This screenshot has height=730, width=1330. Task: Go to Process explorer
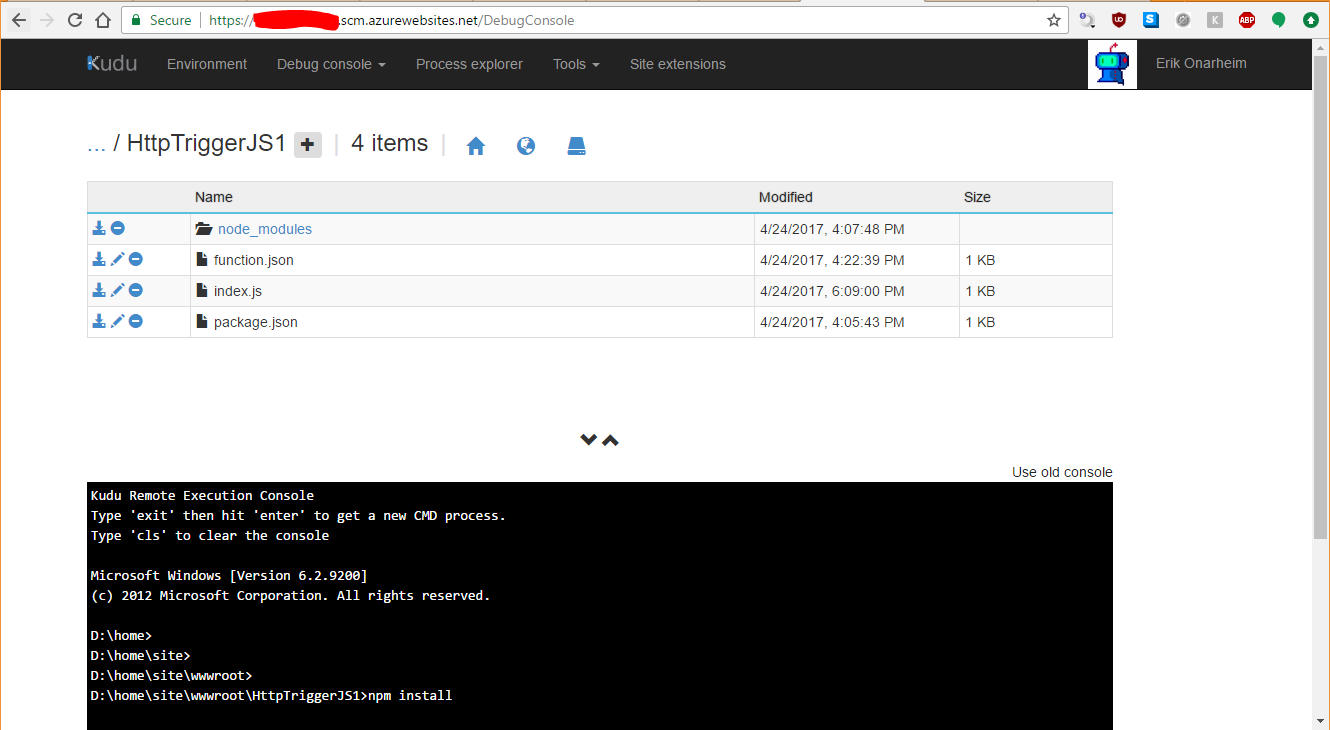coord(469,64)
